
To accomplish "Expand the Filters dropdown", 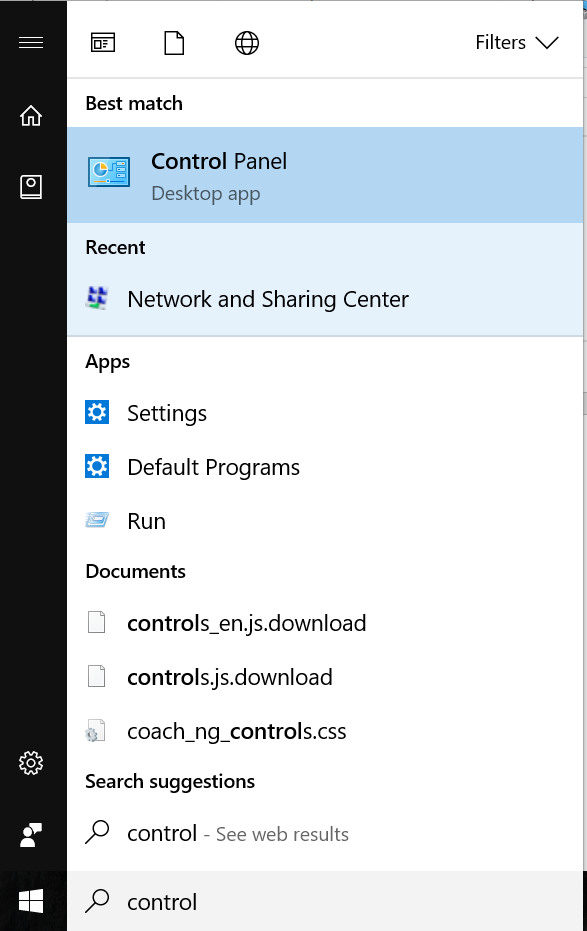I will [x=517, y=43].
